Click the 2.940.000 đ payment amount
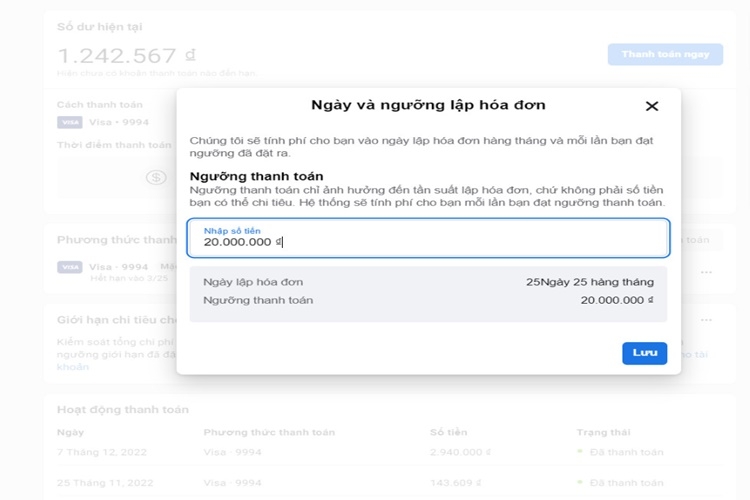 (x=463, y=452)
